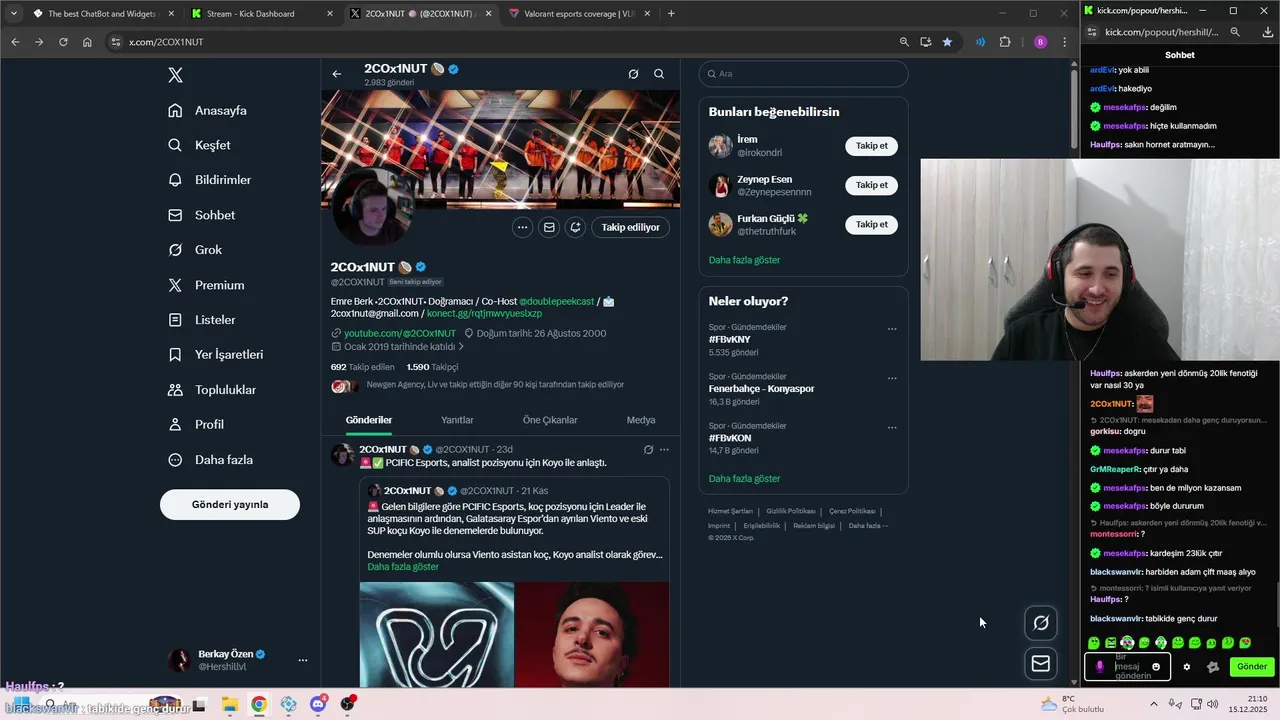1280x720 pixels.
Task: Switch to Valorant esports coverage tab
Action: click(x=579, y=14)
